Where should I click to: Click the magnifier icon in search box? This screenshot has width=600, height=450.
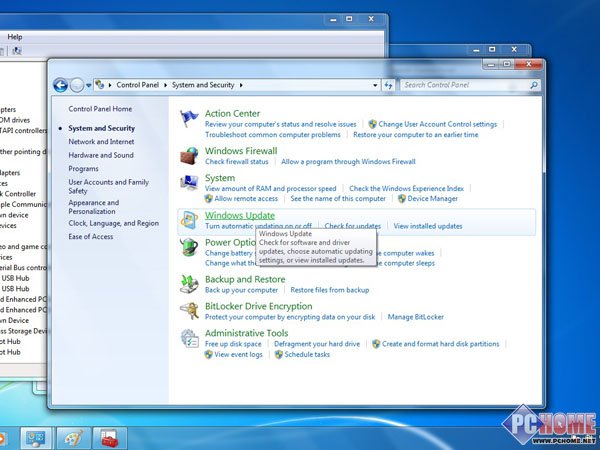[534, 85]
